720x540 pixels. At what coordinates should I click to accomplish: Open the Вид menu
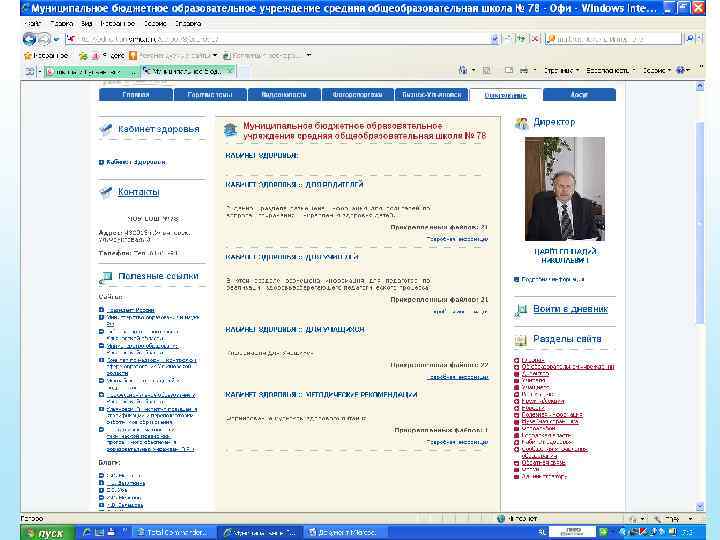tap(86, 23)
